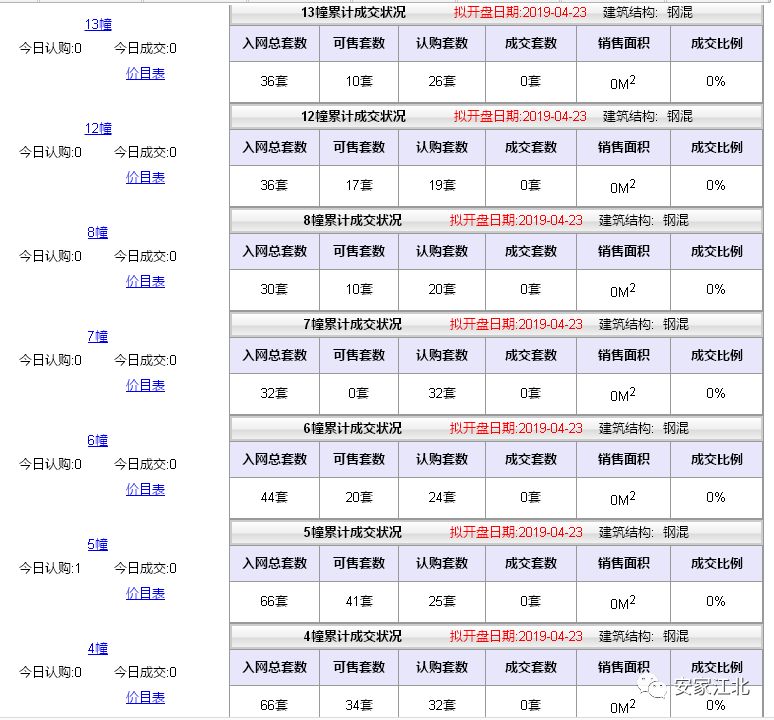Click 可售套数 column header in 12幢 table
The height and width of the screenshot is (720, 774).
pyautogui.click(x=359, y=148)
